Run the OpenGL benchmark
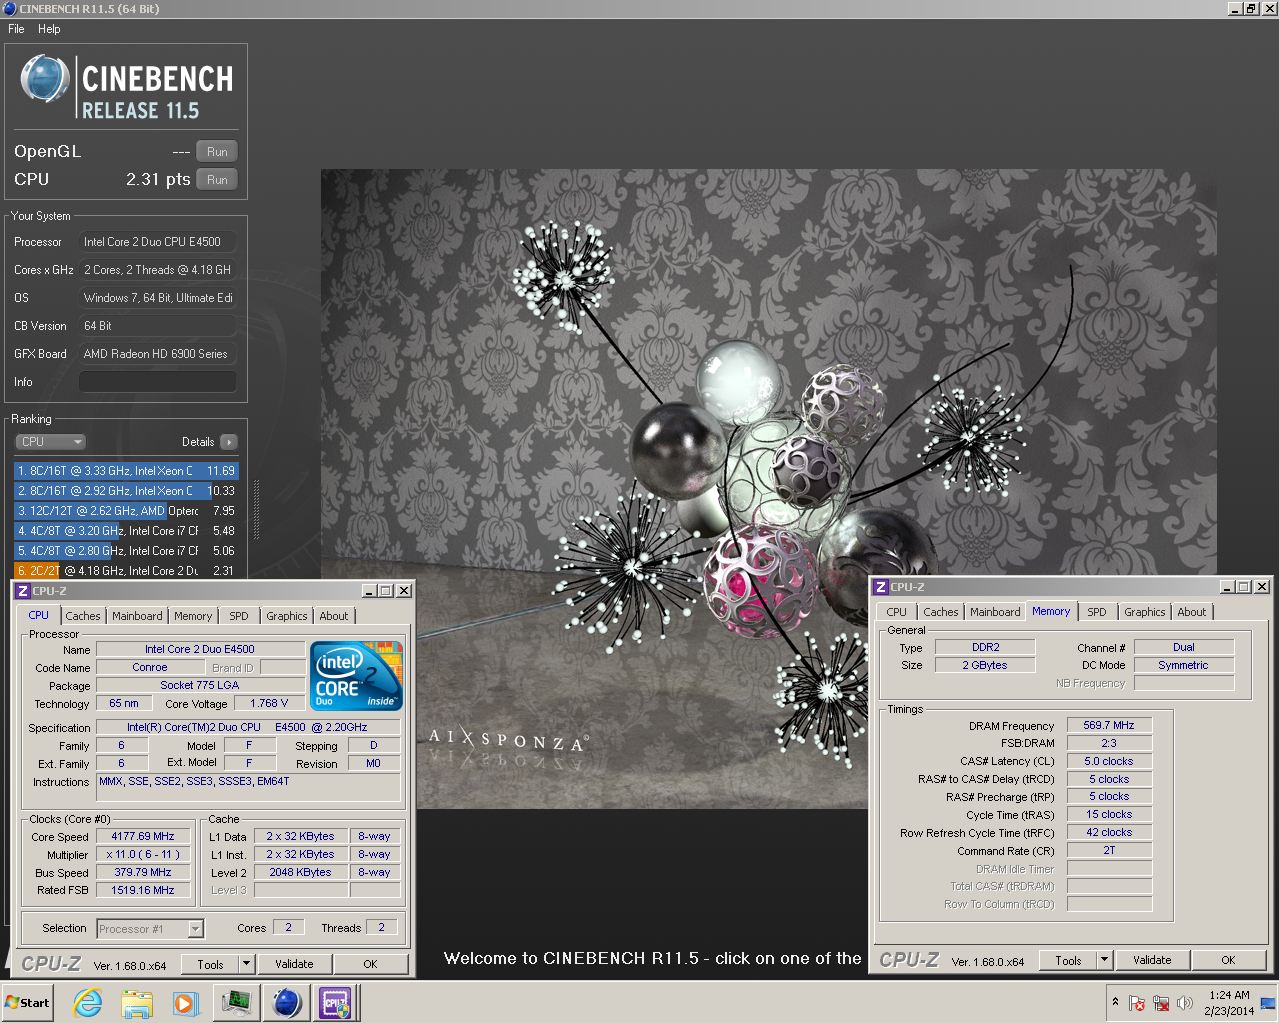Viewport: 1279px width, 1023px height. 217,152
